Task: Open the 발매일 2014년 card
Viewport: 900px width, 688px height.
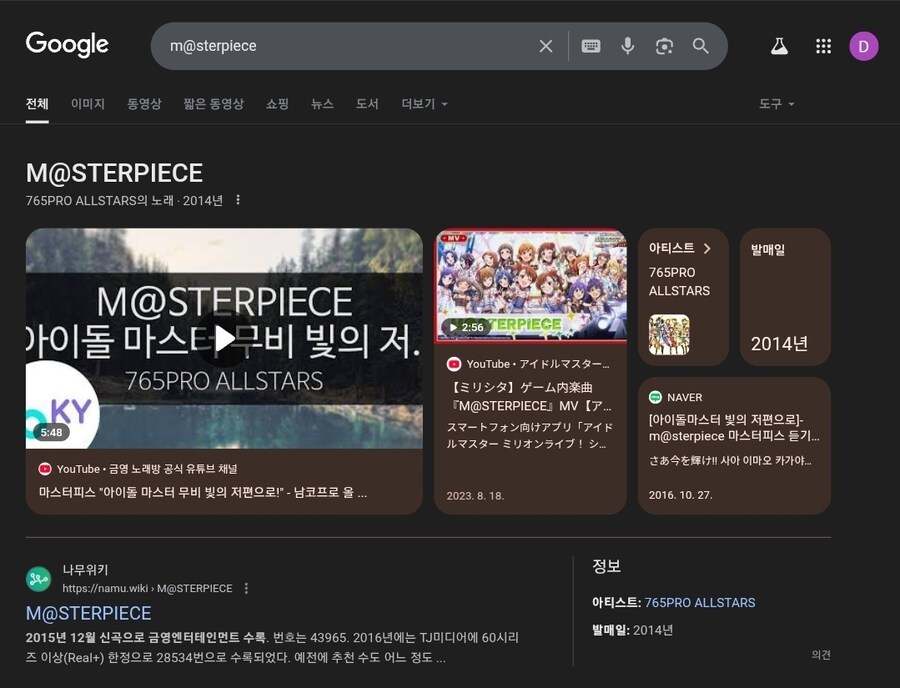Action: 785,297
